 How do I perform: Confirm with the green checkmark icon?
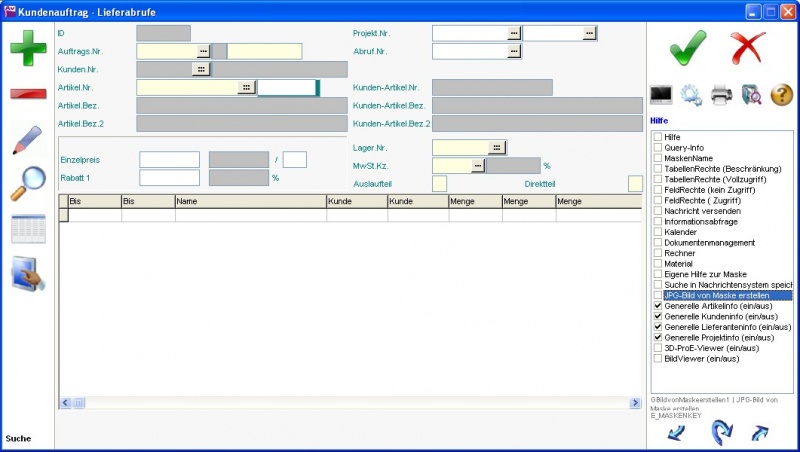click(687, 47)
